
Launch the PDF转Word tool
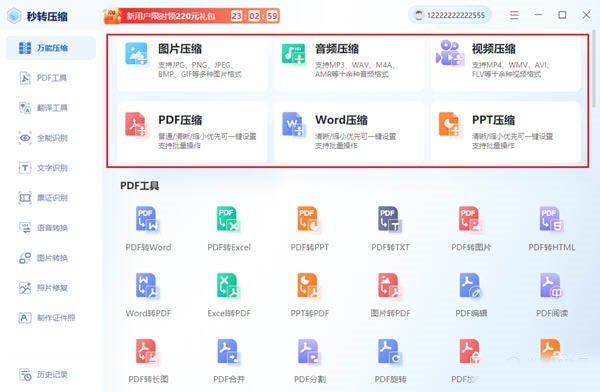point(148,229)
